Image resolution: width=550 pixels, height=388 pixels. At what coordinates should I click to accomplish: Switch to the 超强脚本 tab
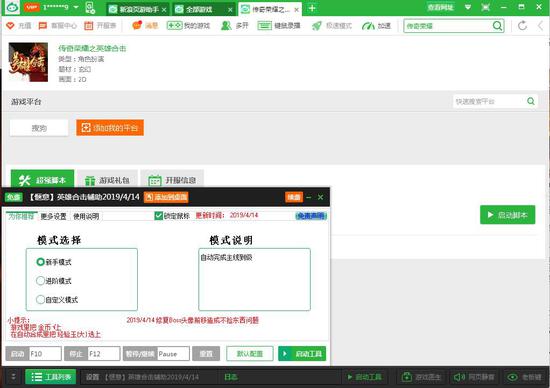pos(42,180)
